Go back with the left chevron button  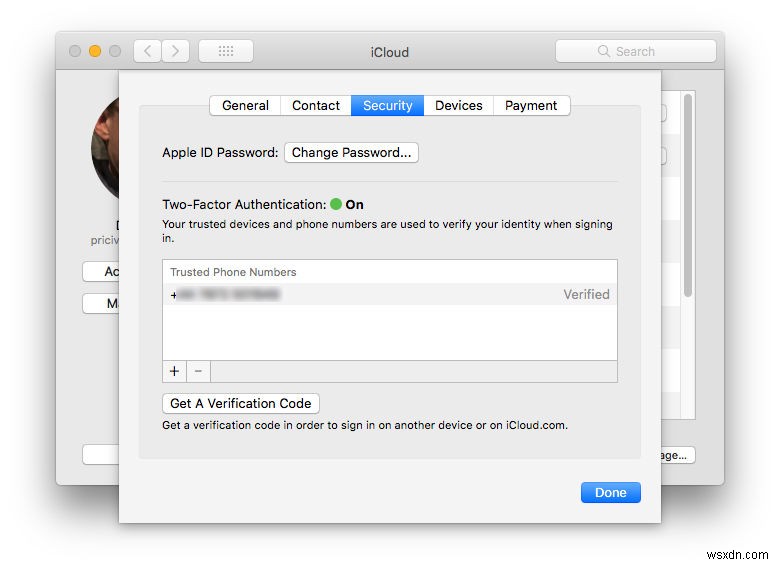click(147, 51)
